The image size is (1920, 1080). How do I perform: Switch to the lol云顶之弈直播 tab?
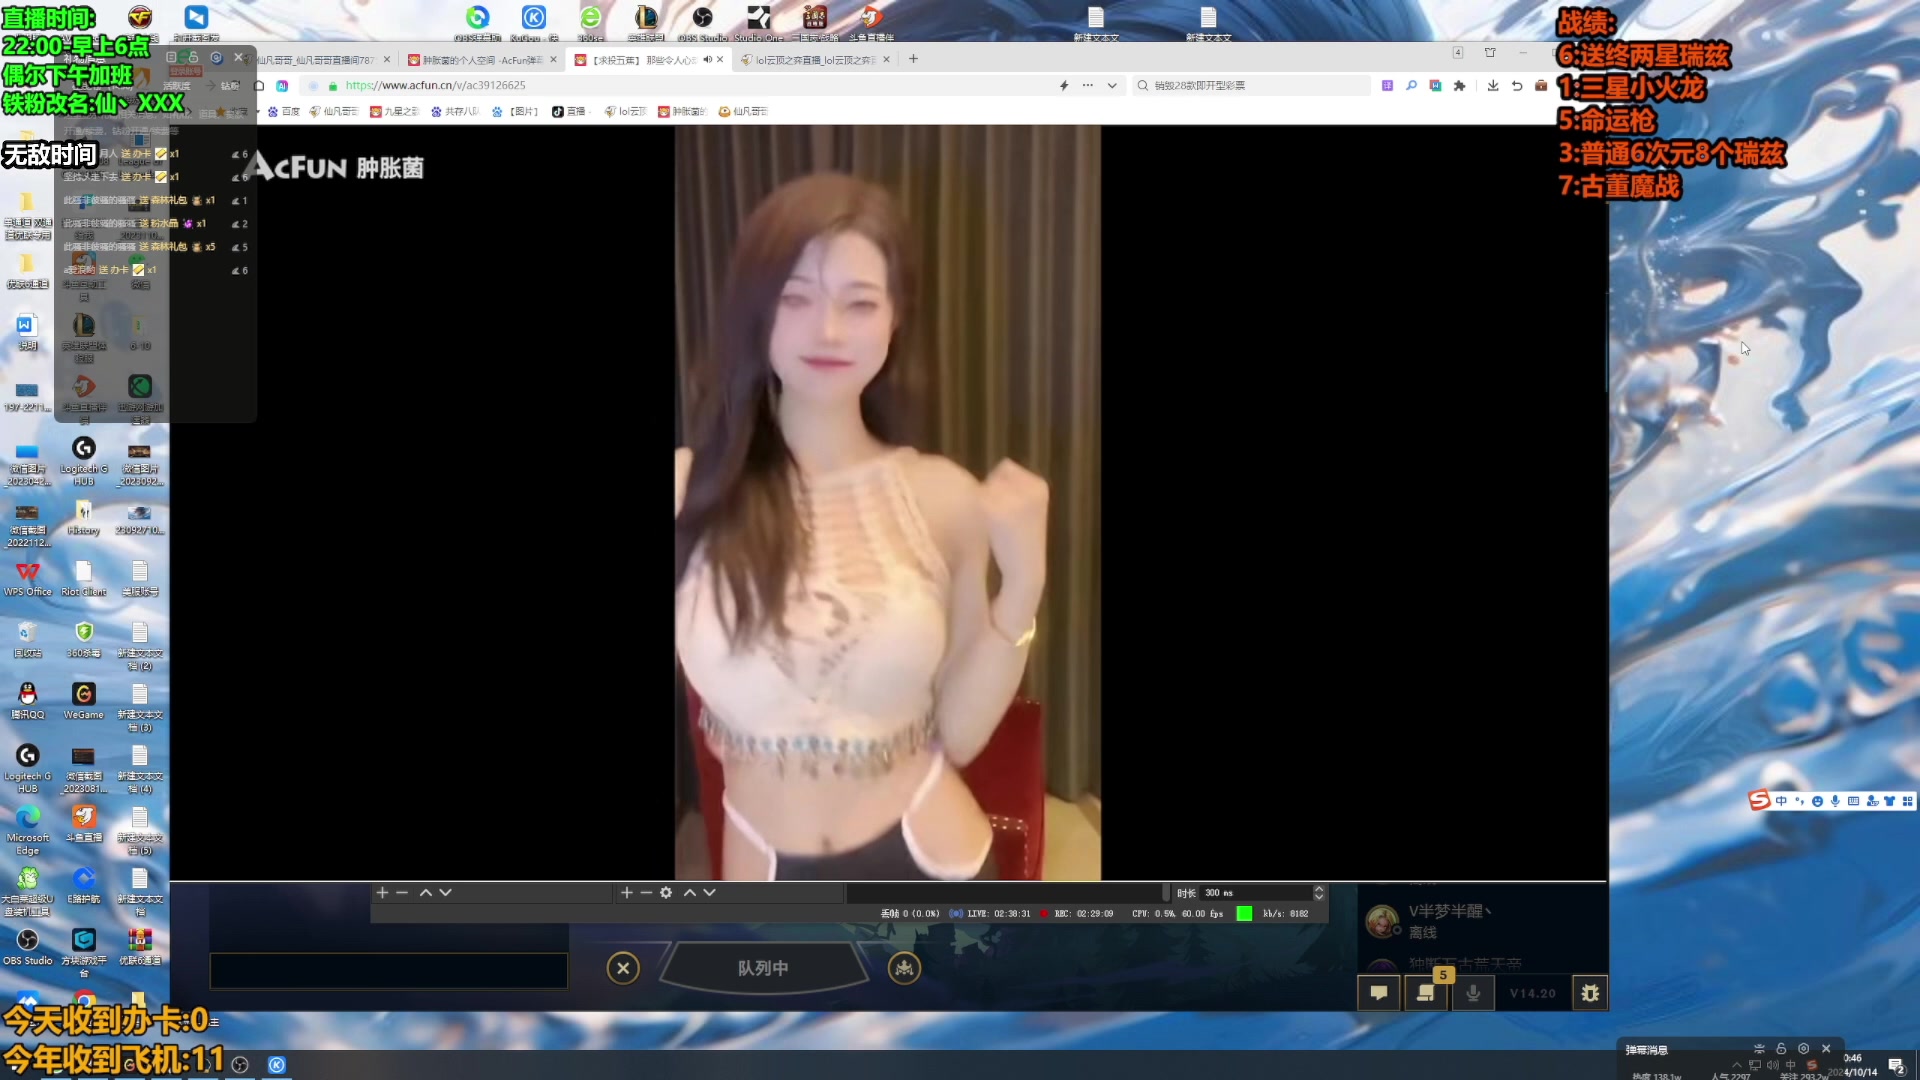click(x=815, y=60)
